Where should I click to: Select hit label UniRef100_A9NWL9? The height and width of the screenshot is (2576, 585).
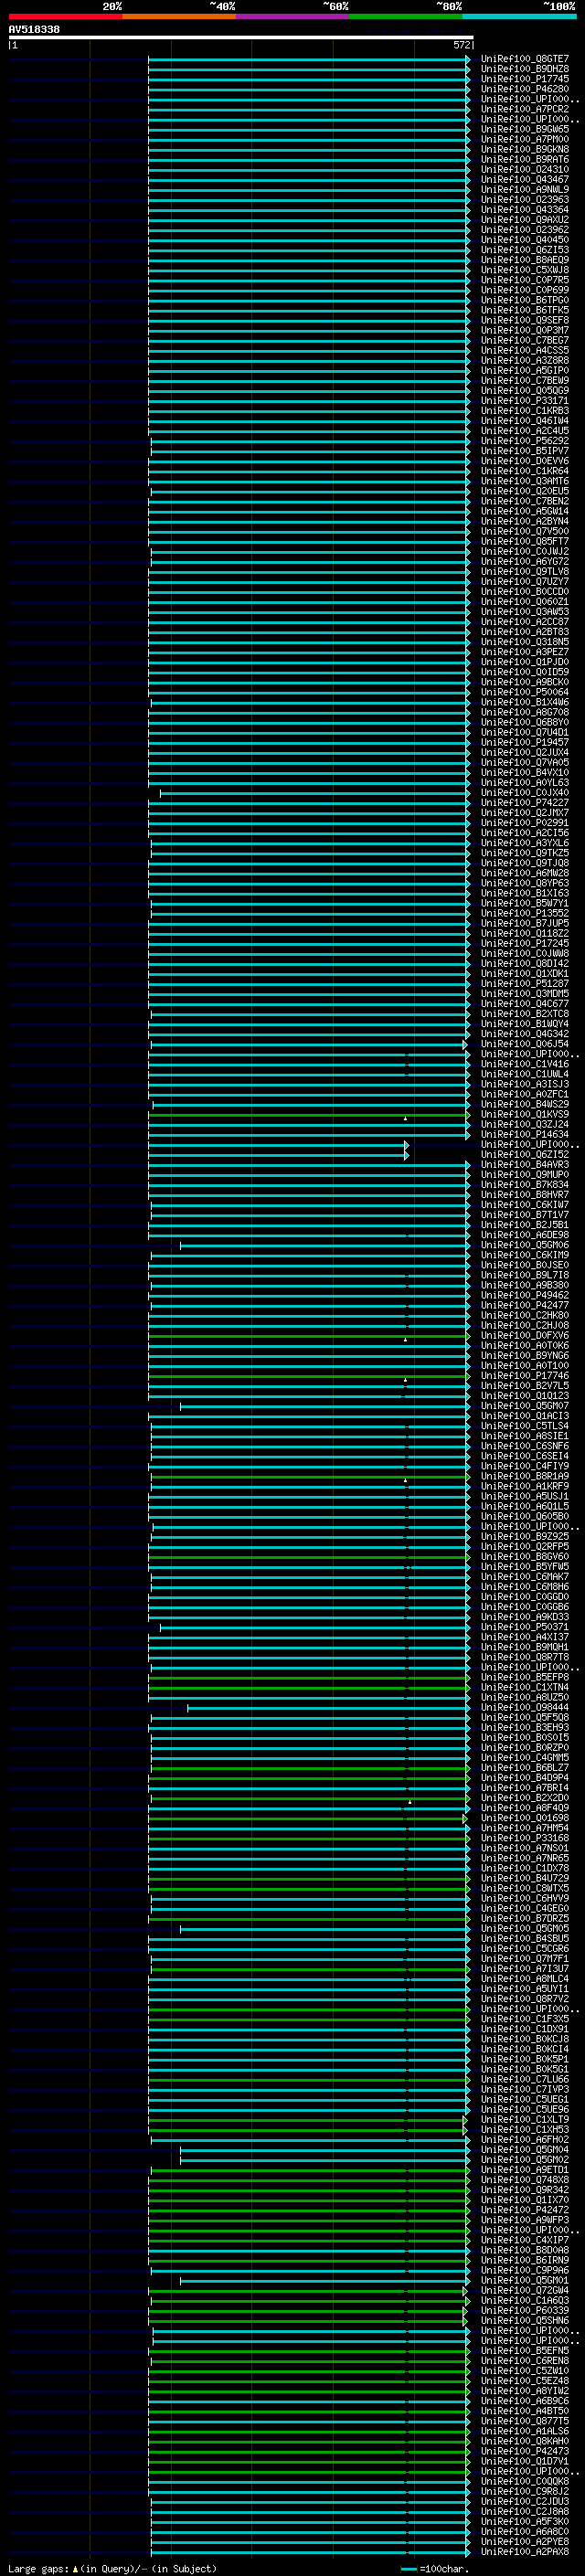(x=525, y=189)
